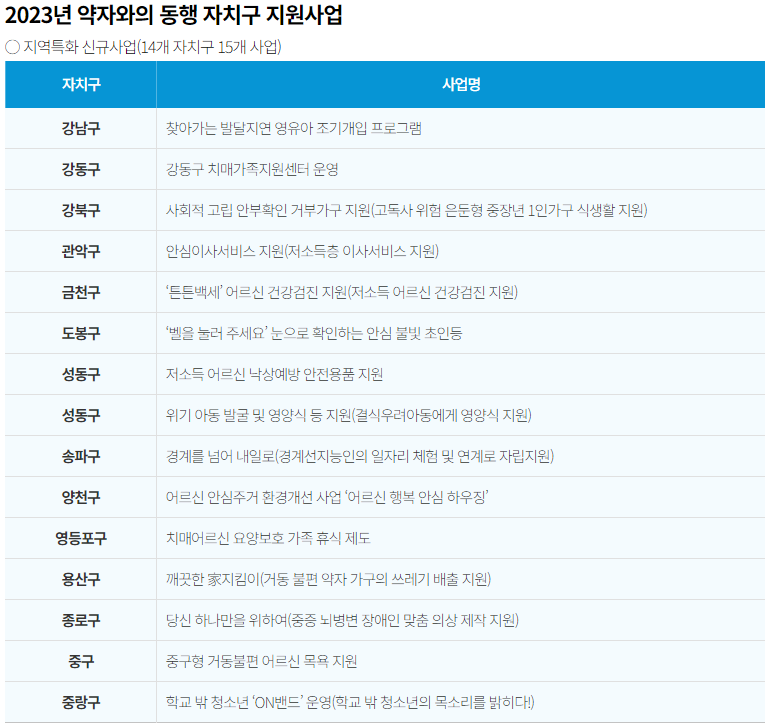Select the '양천구' district cell
The image size is (773, 728).
click(x=81, y=497)
